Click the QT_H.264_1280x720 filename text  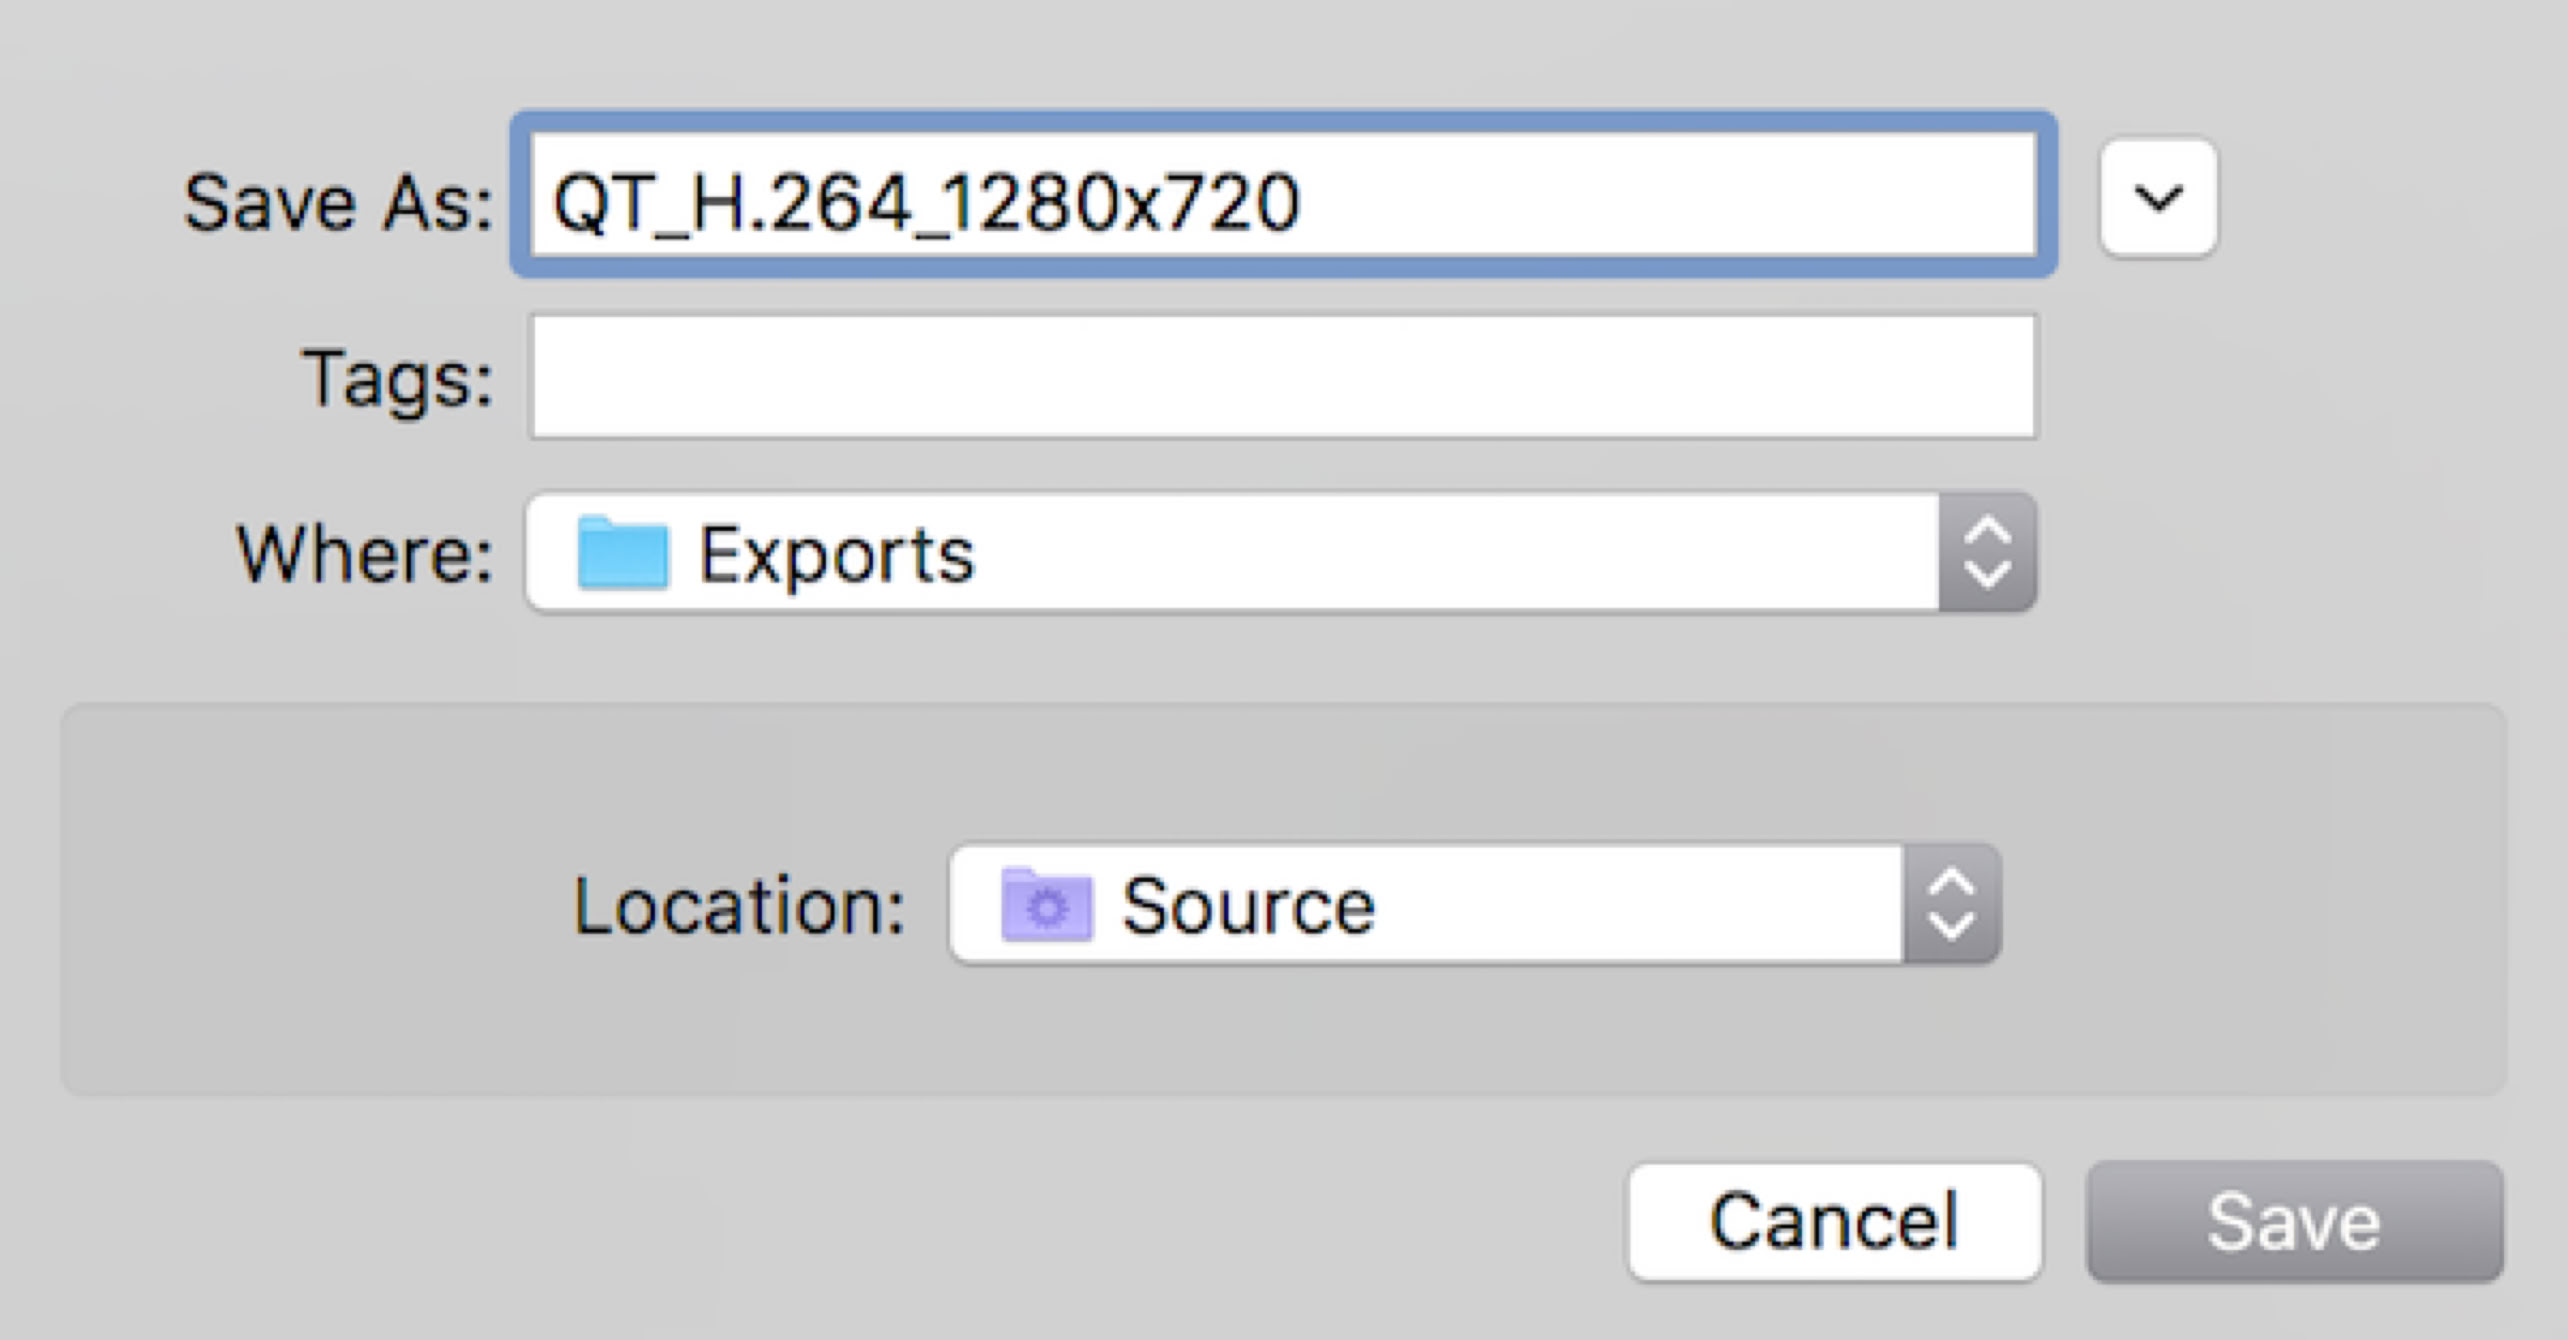tap(926, 202)
